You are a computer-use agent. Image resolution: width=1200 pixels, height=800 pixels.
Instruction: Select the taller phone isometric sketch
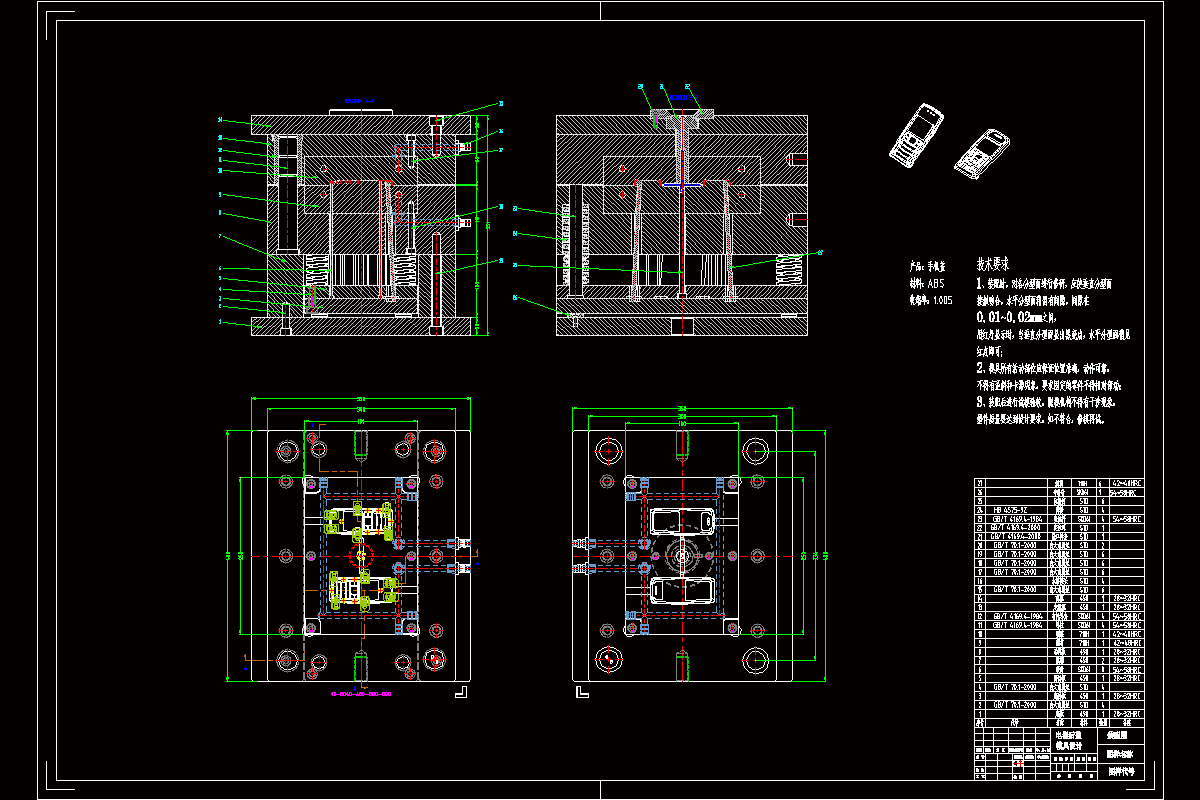pos(916,135)
